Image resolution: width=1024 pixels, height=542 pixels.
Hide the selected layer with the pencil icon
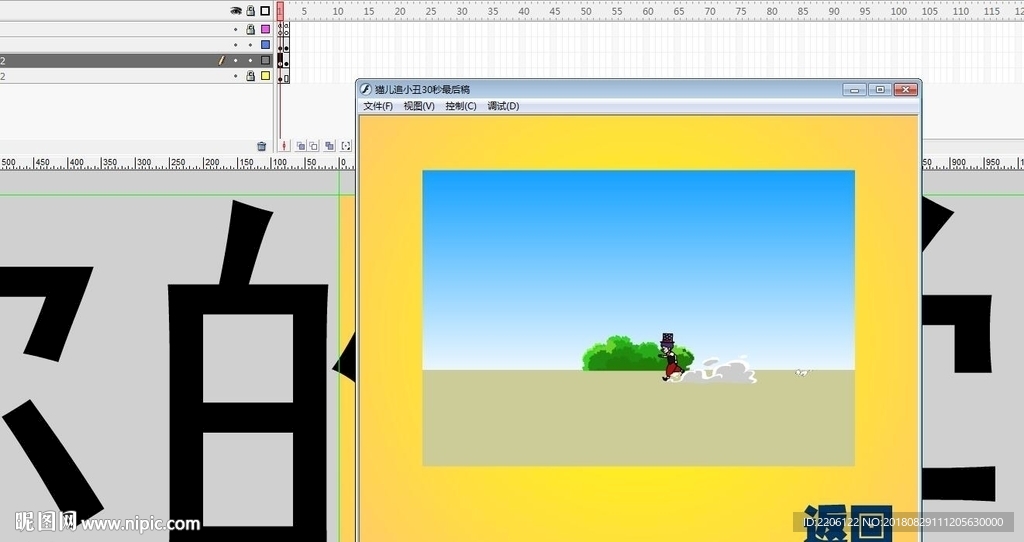click(x=236, y=61)
